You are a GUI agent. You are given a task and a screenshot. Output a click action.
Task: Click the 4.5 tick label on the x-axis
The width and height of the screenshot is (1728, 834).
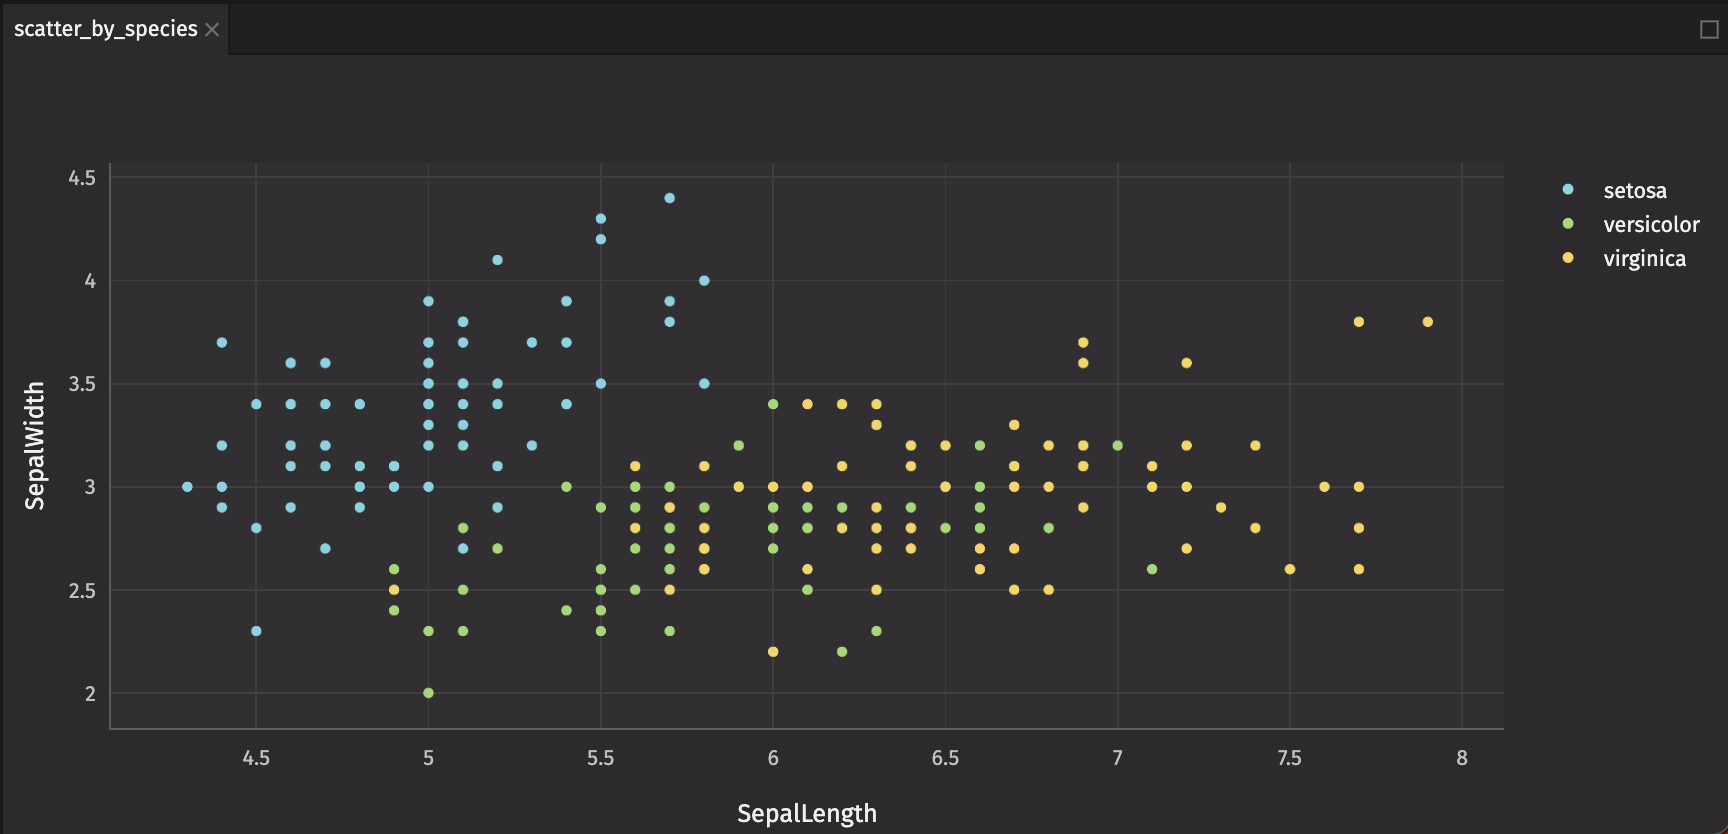pos(256,758)
